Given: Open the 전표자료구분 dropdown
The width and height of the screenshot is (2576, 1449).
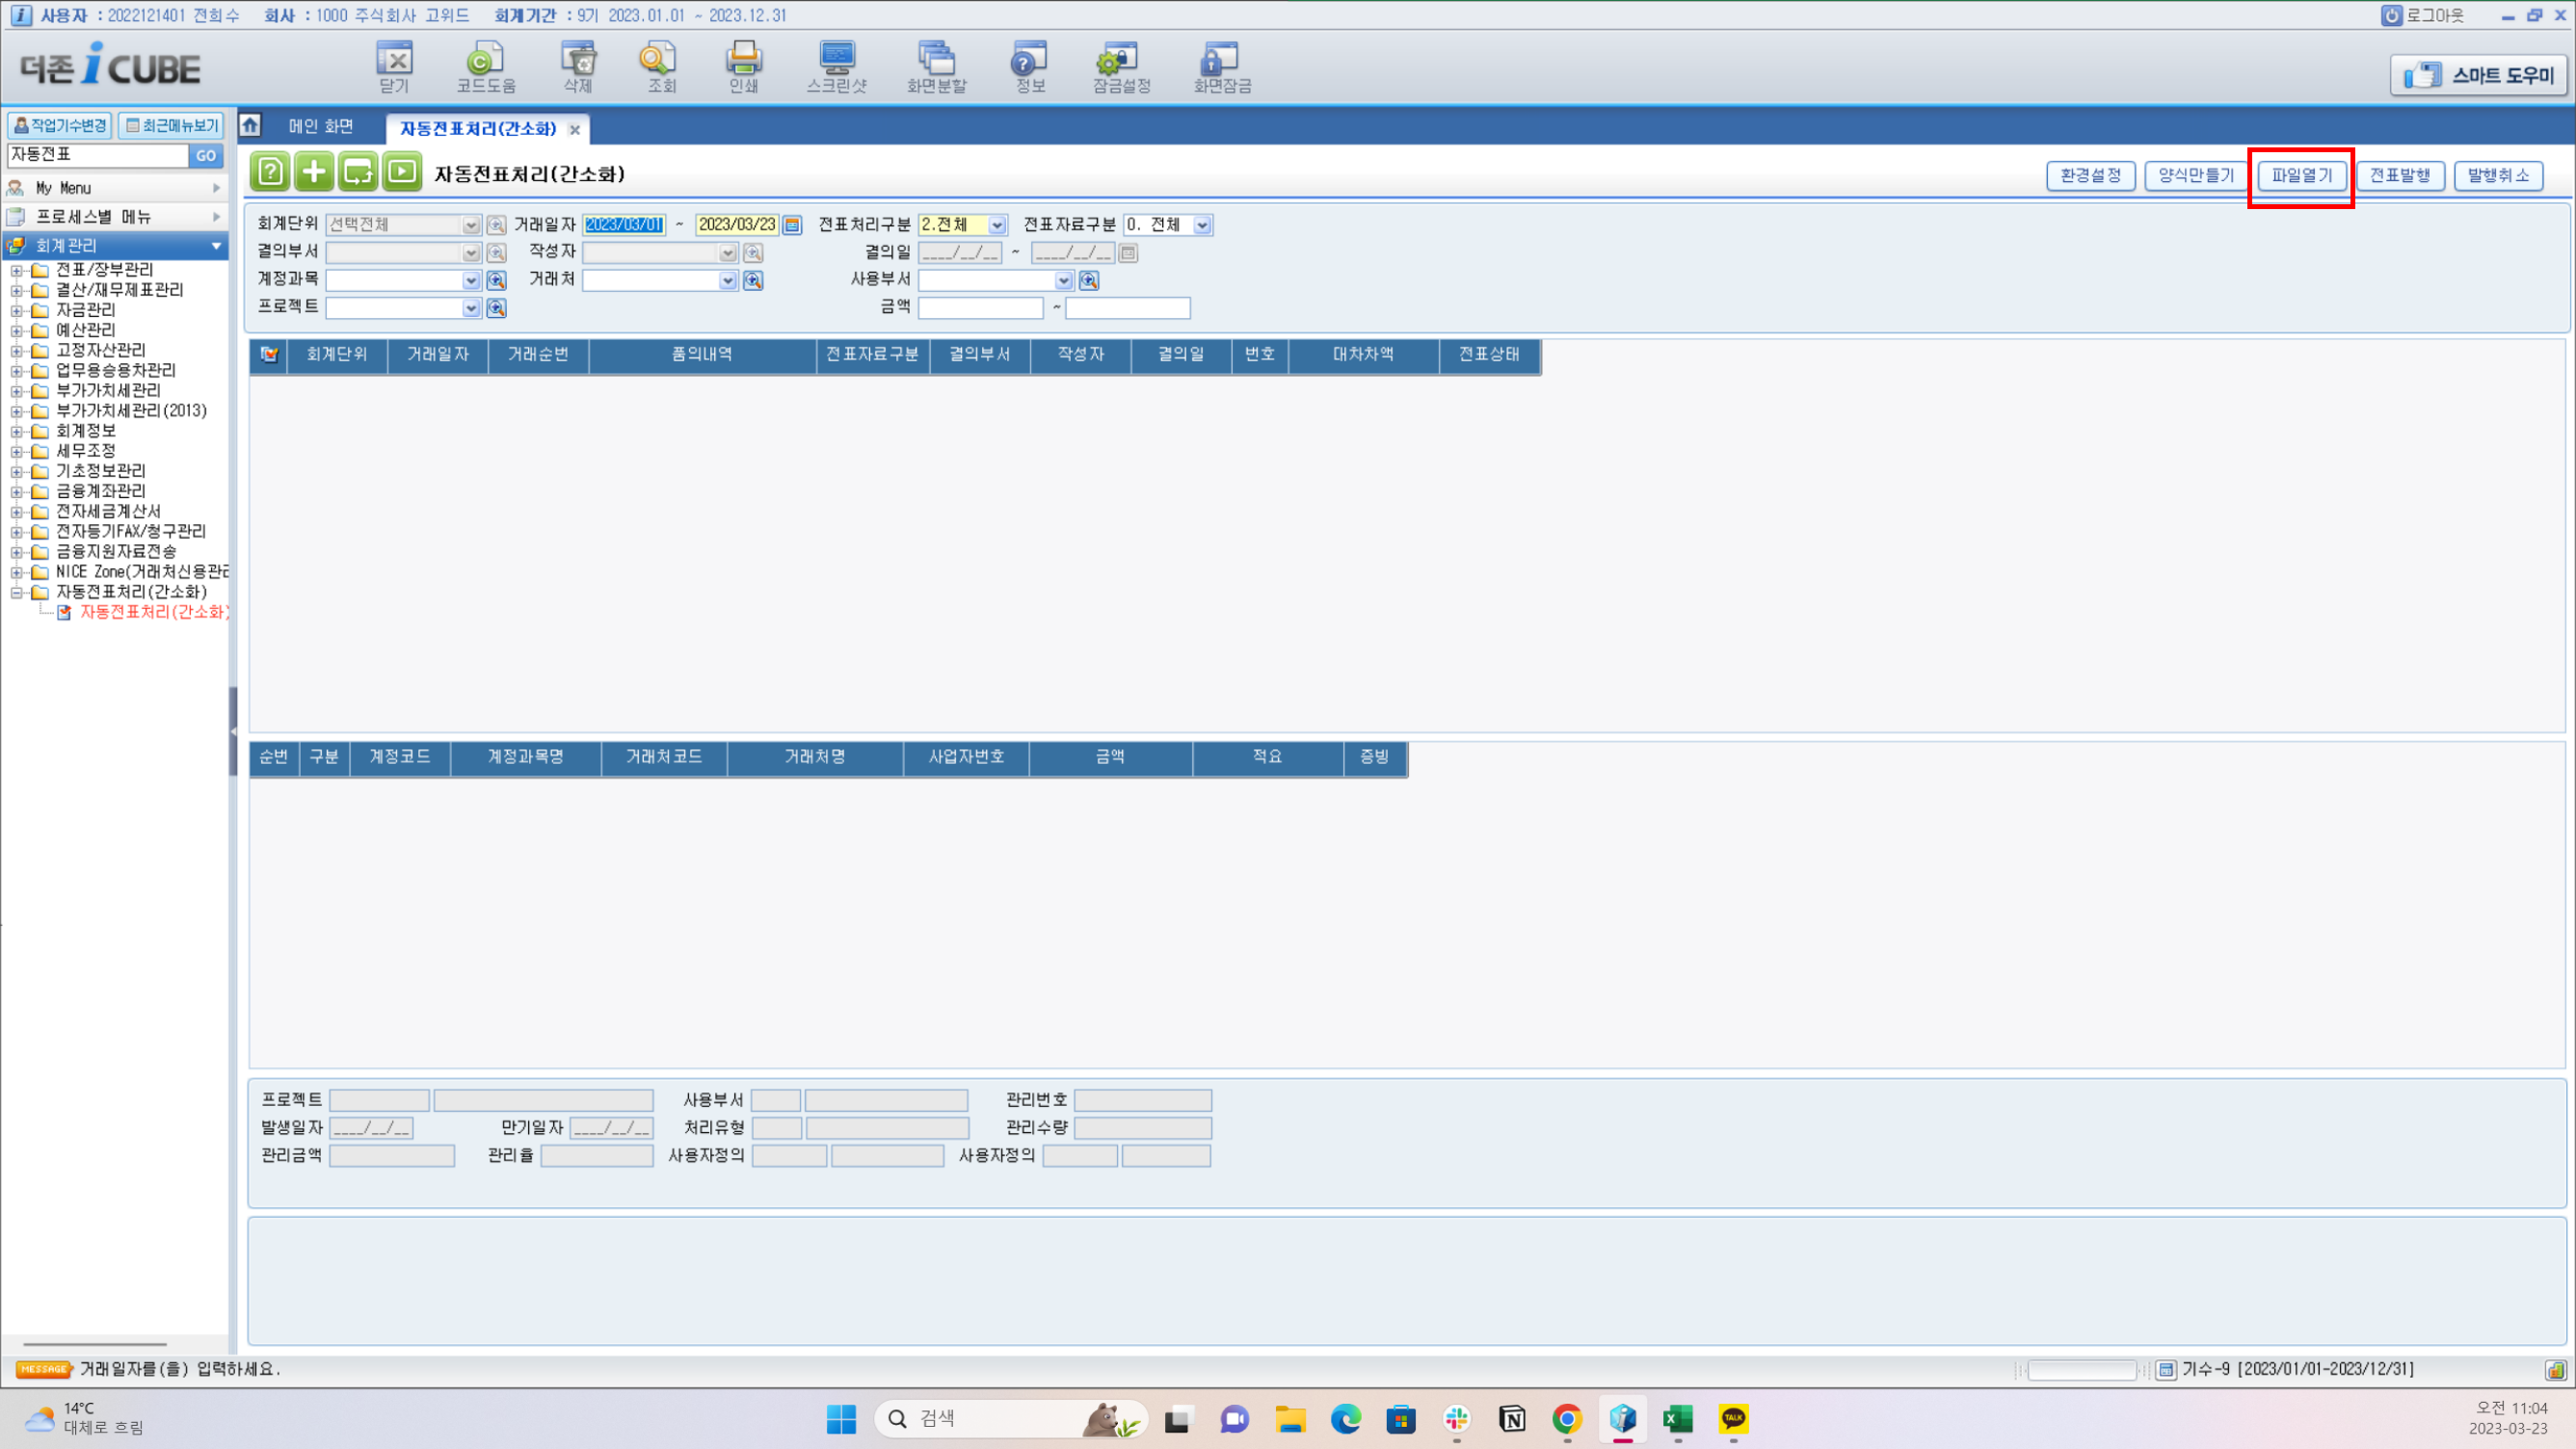Looking at the screenshot, I should pos(1202,225).
